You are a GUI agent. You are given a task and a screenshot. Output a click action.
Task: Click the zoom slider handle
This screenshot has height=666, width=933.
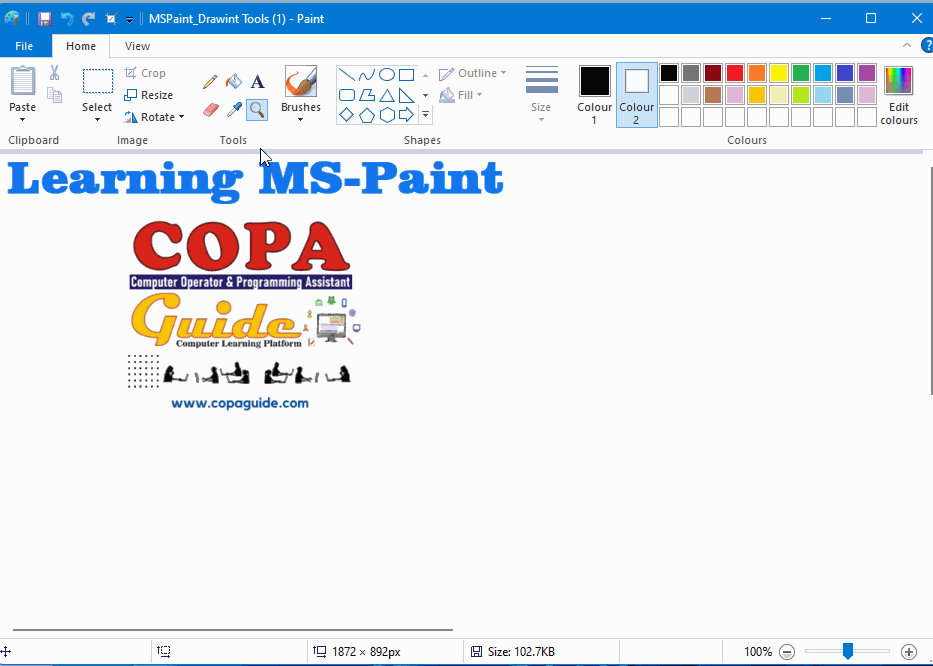click(848, 651)
